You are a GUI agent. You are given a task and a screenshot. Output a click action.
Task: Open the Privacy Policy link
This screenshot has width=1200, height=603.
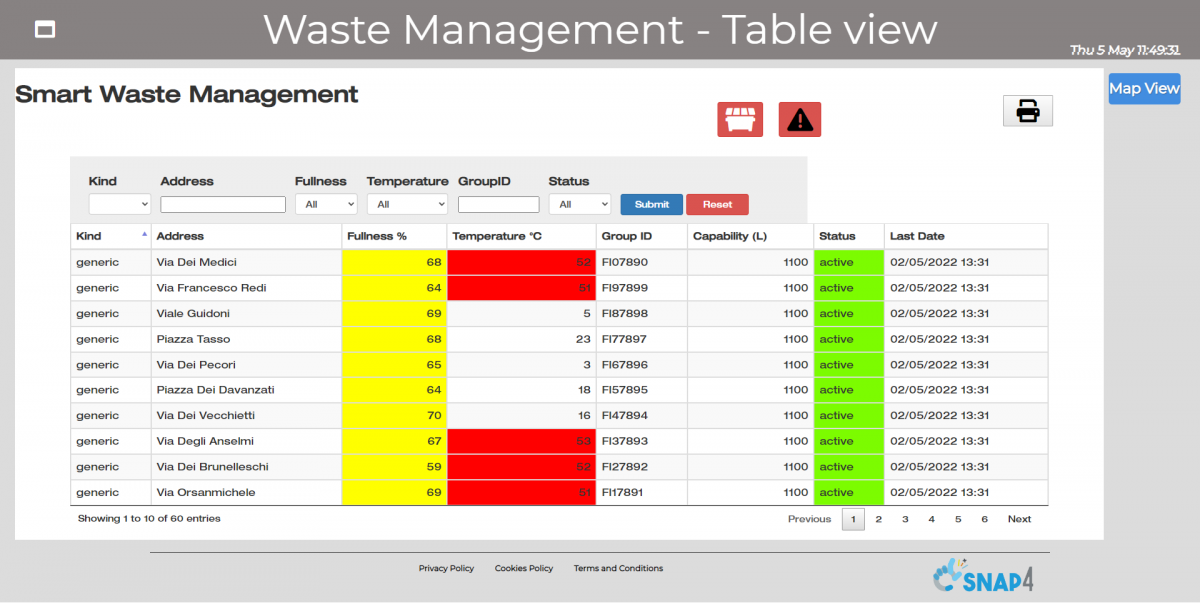point(446,568)
